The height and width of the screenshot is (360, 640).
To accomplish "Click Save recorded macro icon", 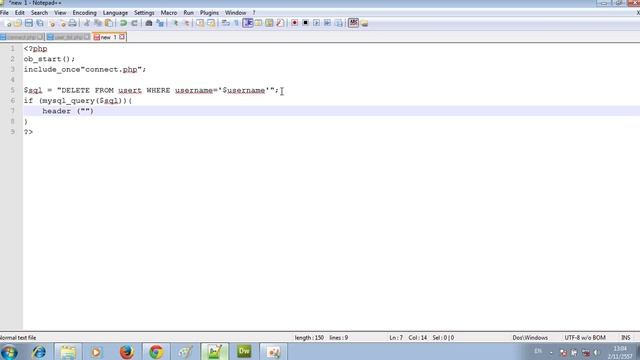I will point(338,23).
